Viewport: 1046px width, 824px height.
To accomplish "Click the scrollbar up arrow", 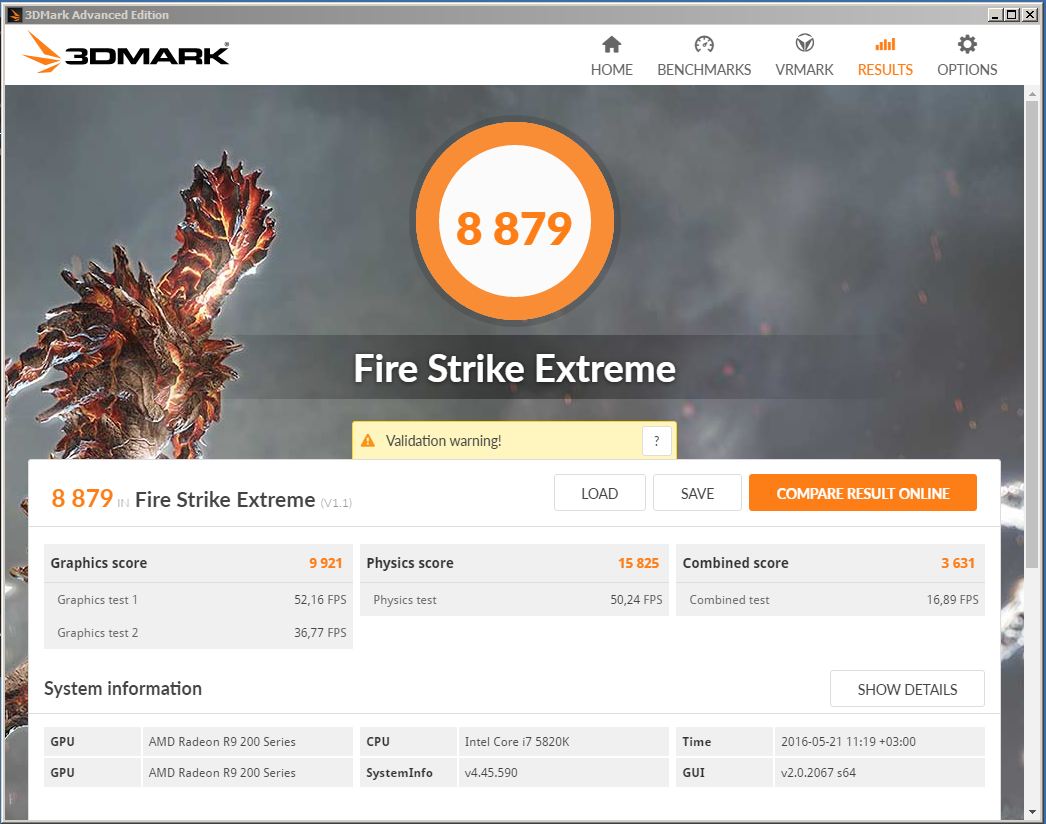I will (x=1033, y=93).
